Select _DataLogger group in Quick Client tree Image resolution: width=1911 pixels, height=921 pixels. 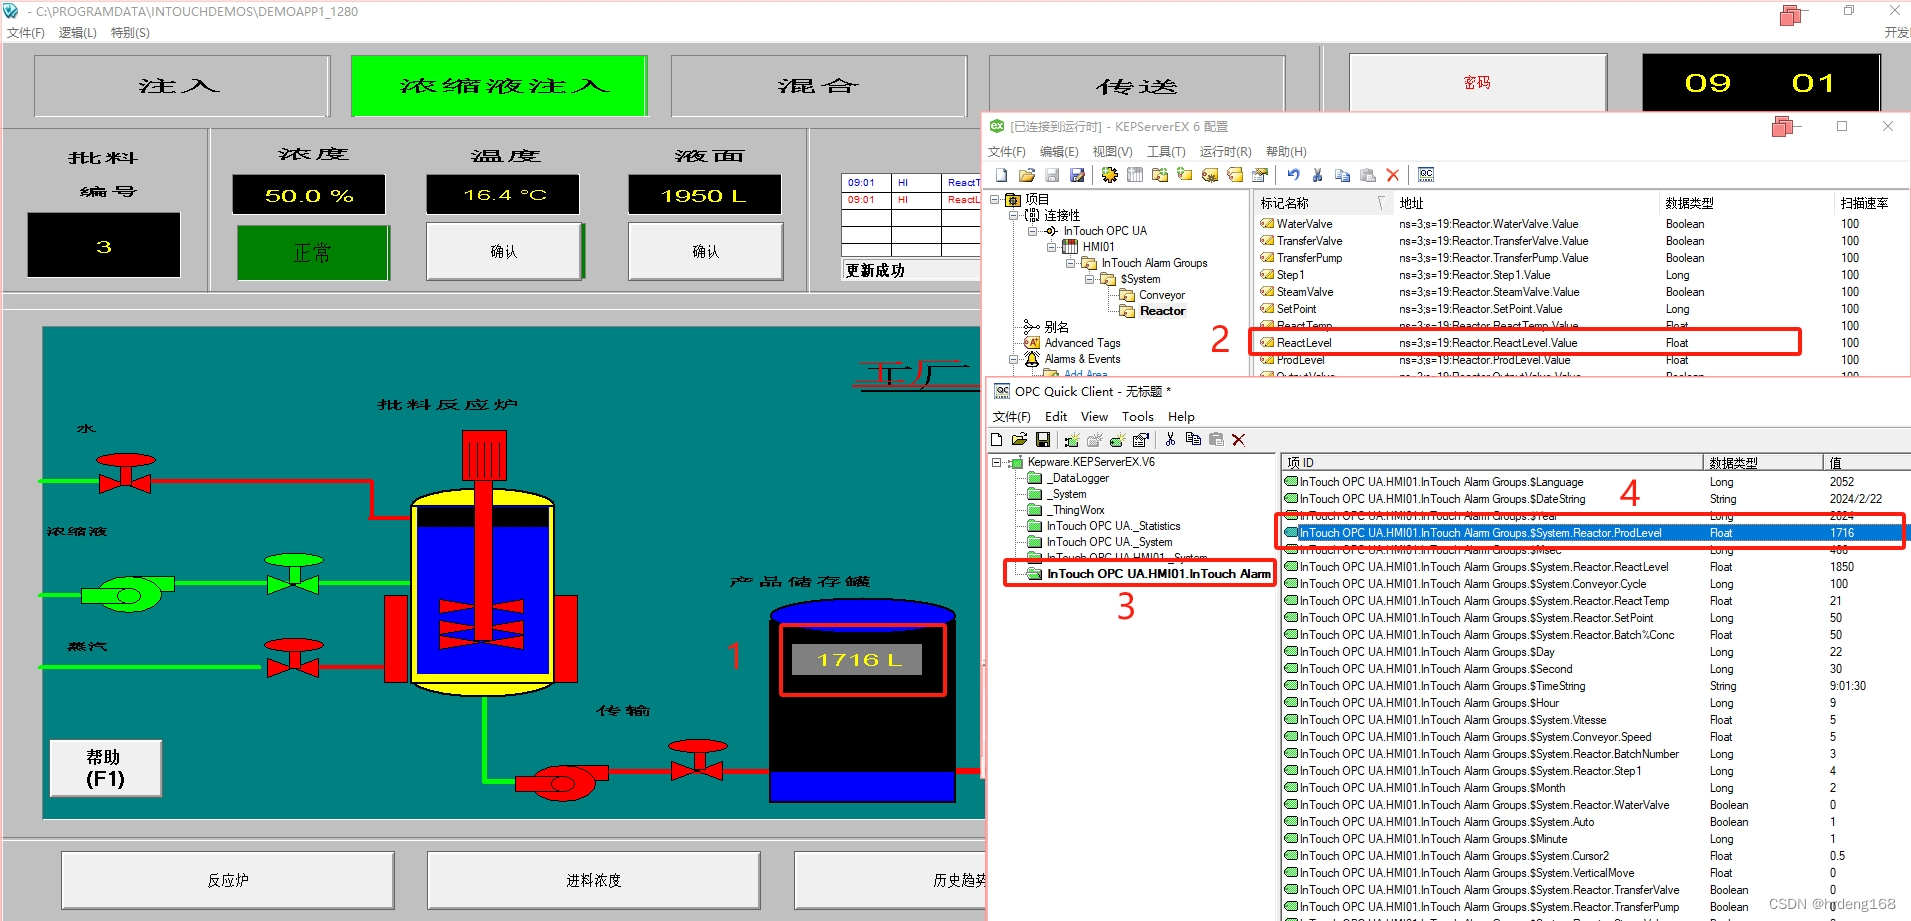coord(1078,478)
